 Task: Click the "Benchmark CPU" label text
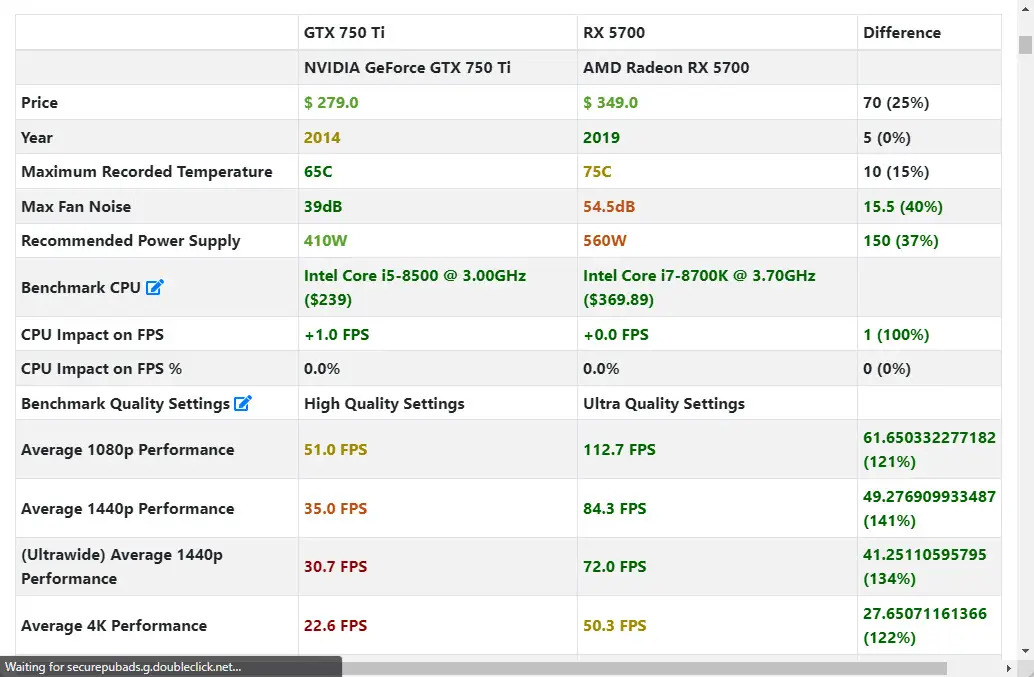tap(81, 287)
